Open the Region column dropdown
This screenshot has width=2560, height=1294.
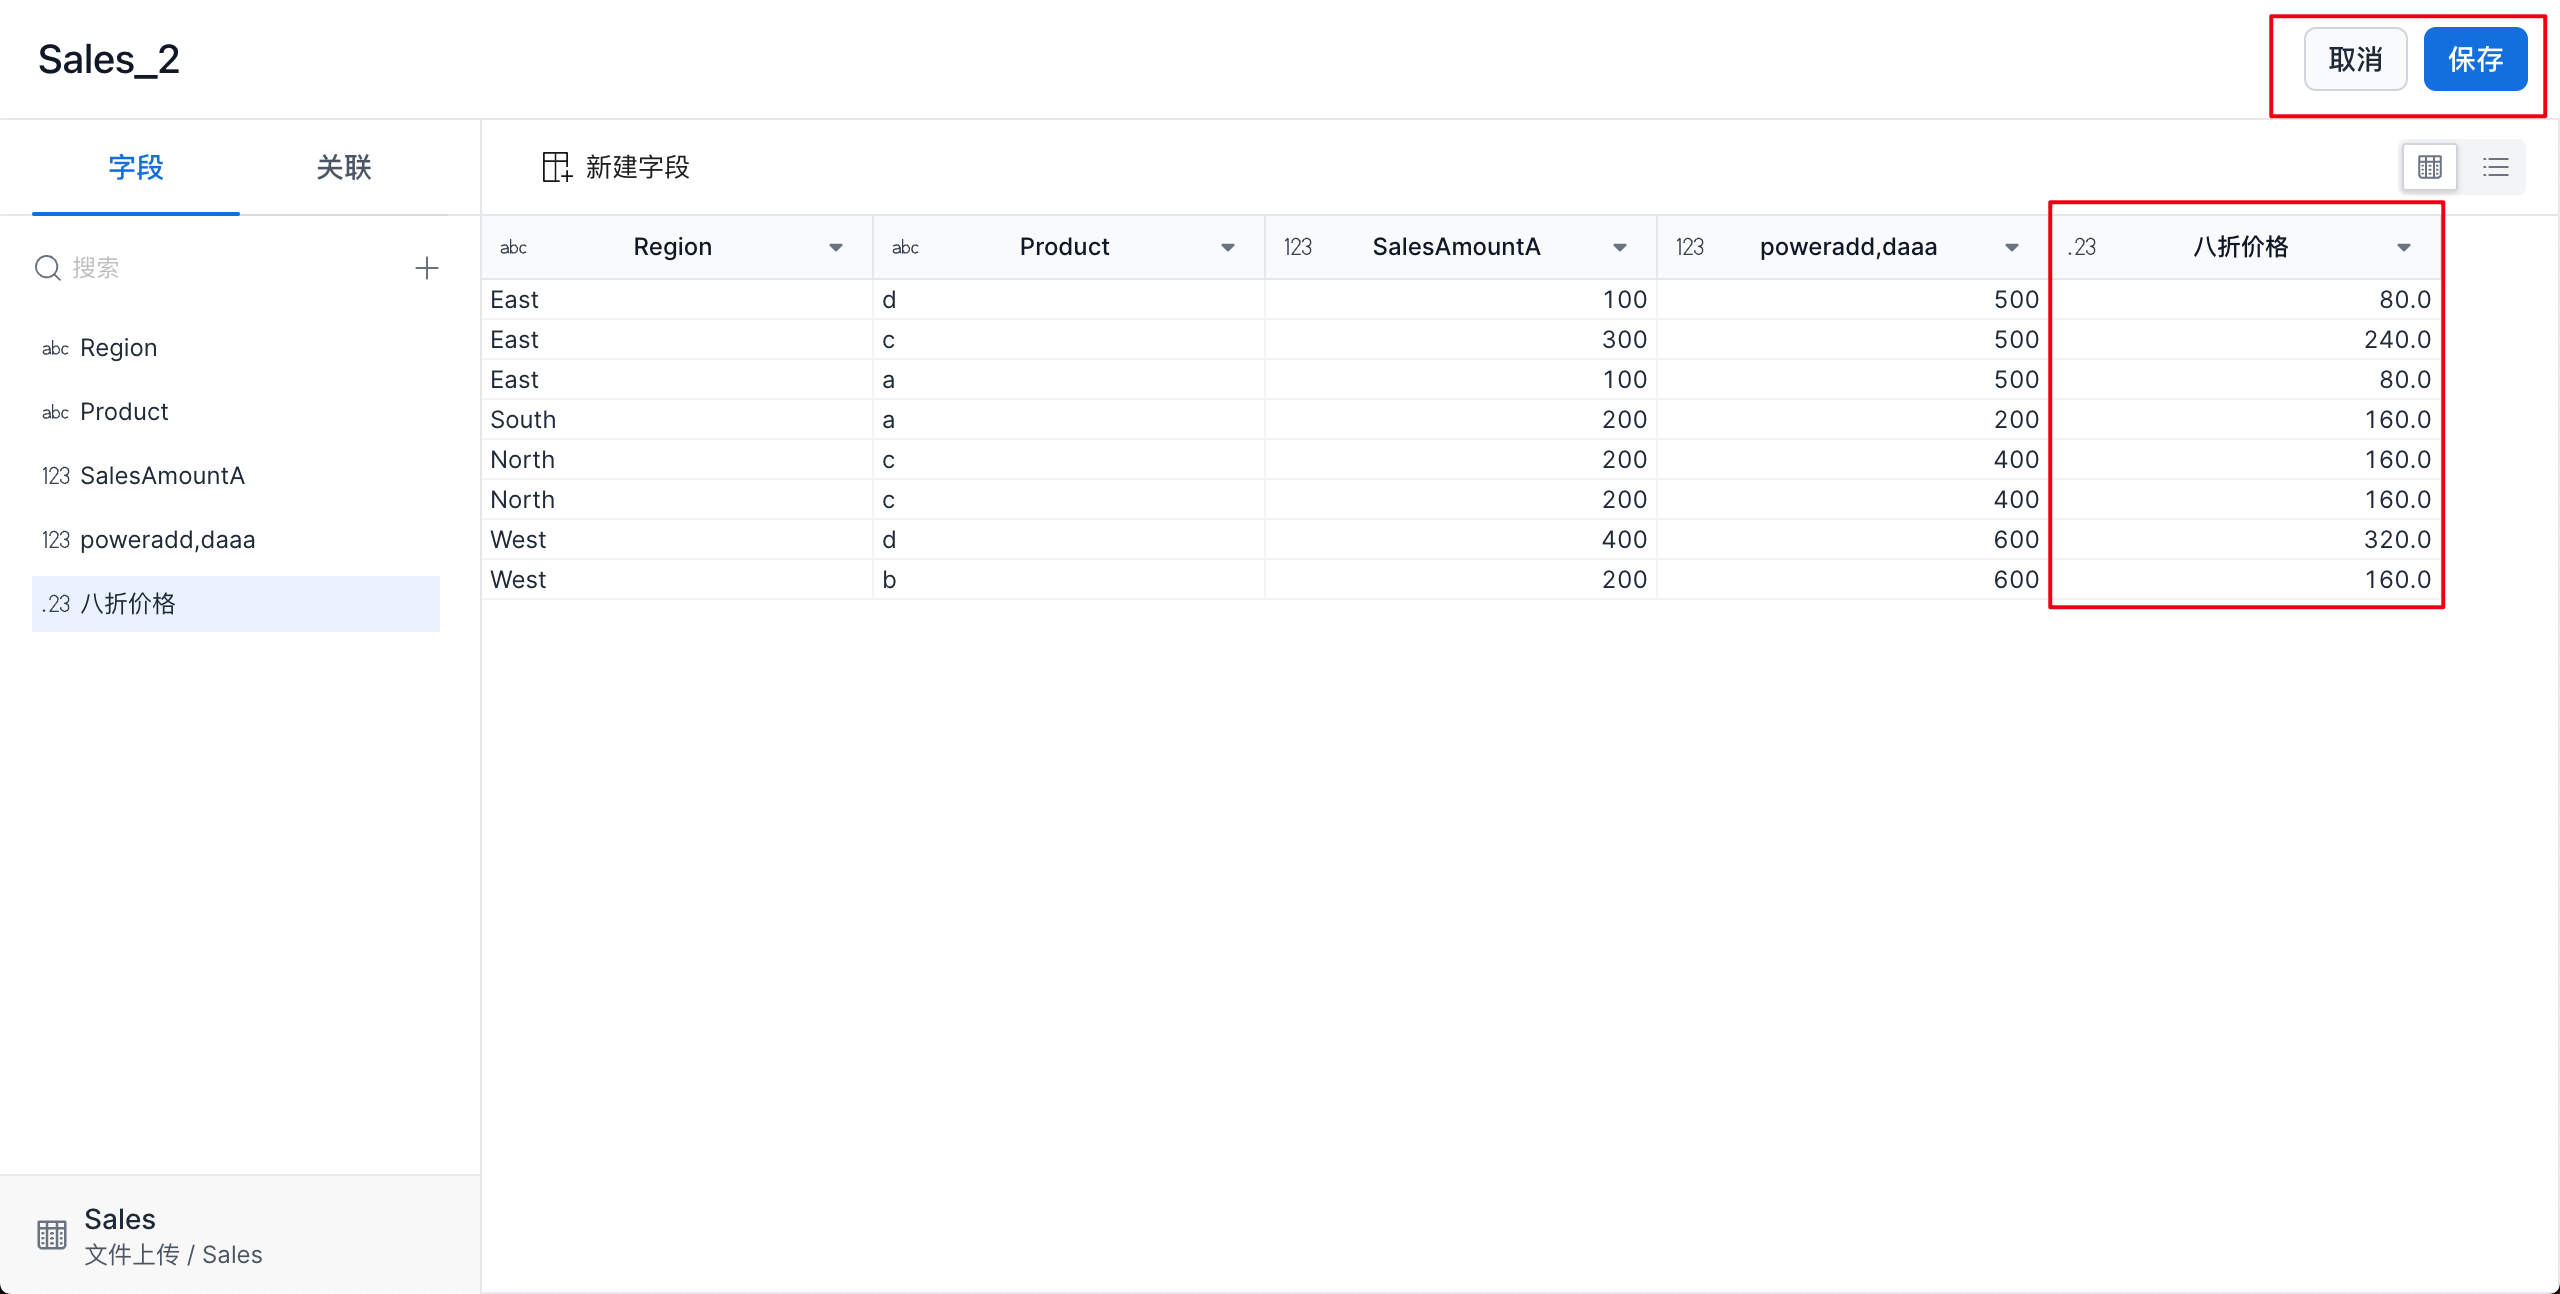pyautogui.click(x=836, y=247)
